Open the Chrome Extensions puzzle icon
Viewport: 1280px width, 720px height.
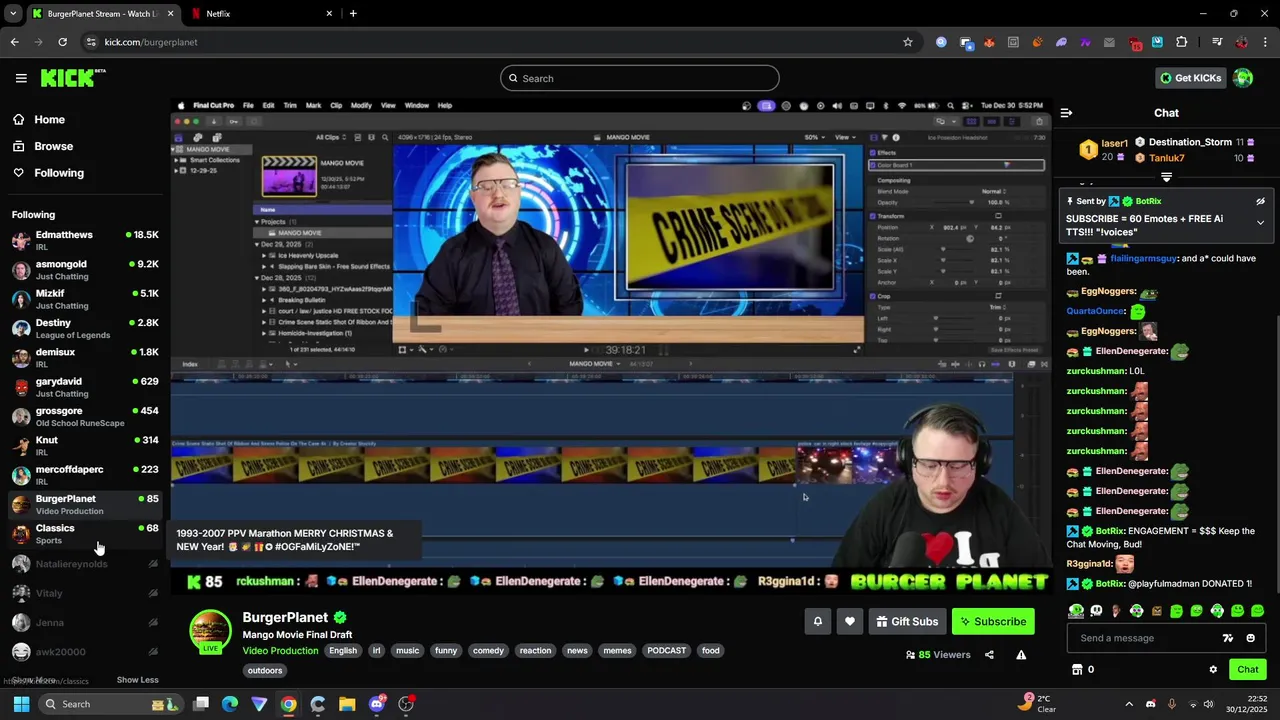tap(1182, 42)
